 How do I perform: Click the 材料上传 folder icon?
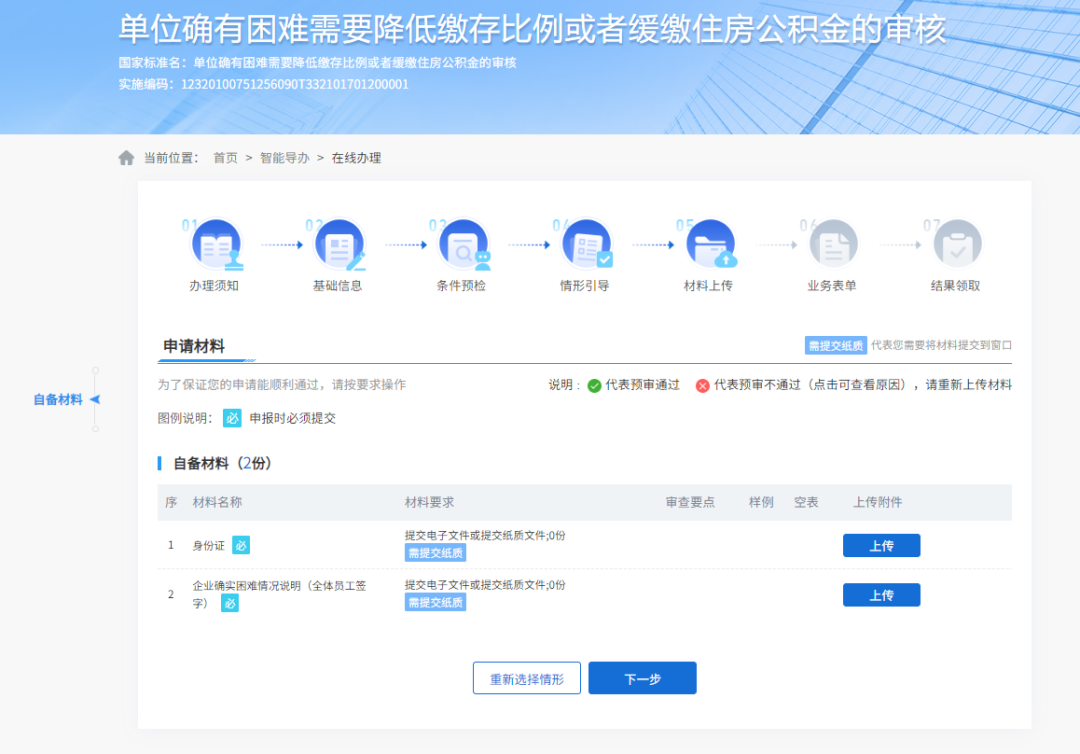(710, 245)
